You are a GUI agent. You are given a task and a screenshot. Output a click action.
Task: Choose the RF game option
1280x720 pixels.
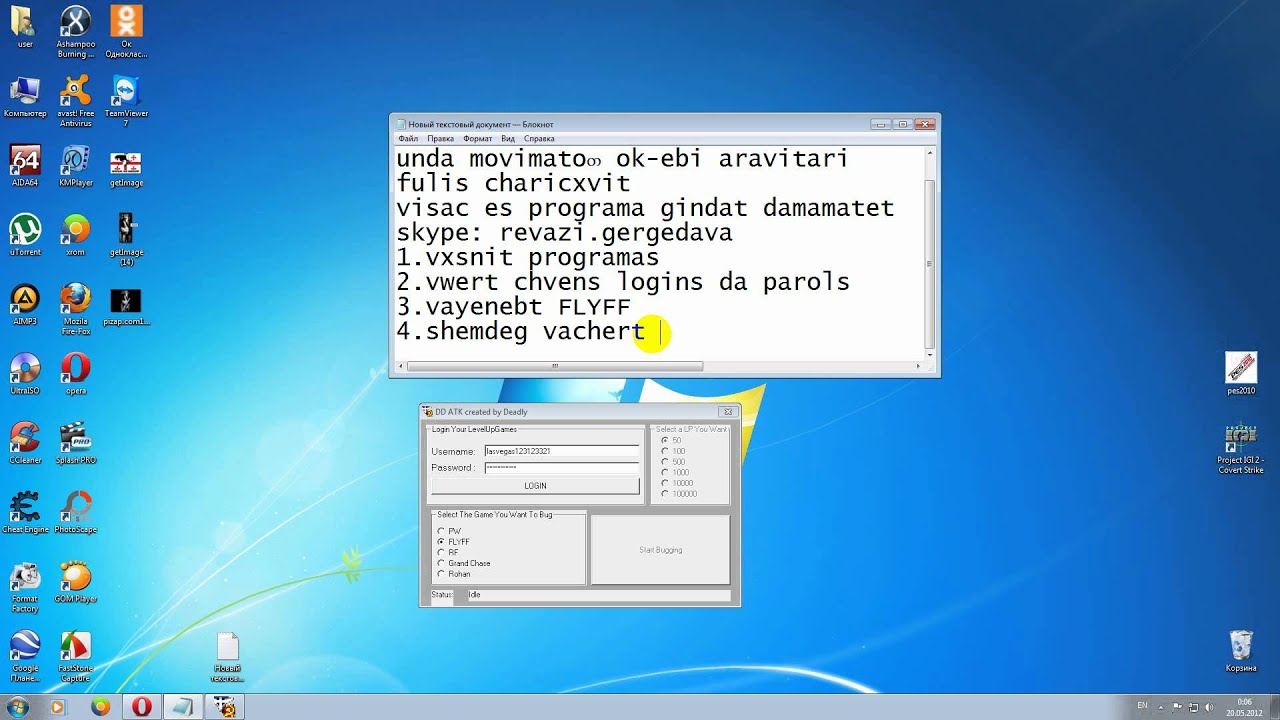441,552
